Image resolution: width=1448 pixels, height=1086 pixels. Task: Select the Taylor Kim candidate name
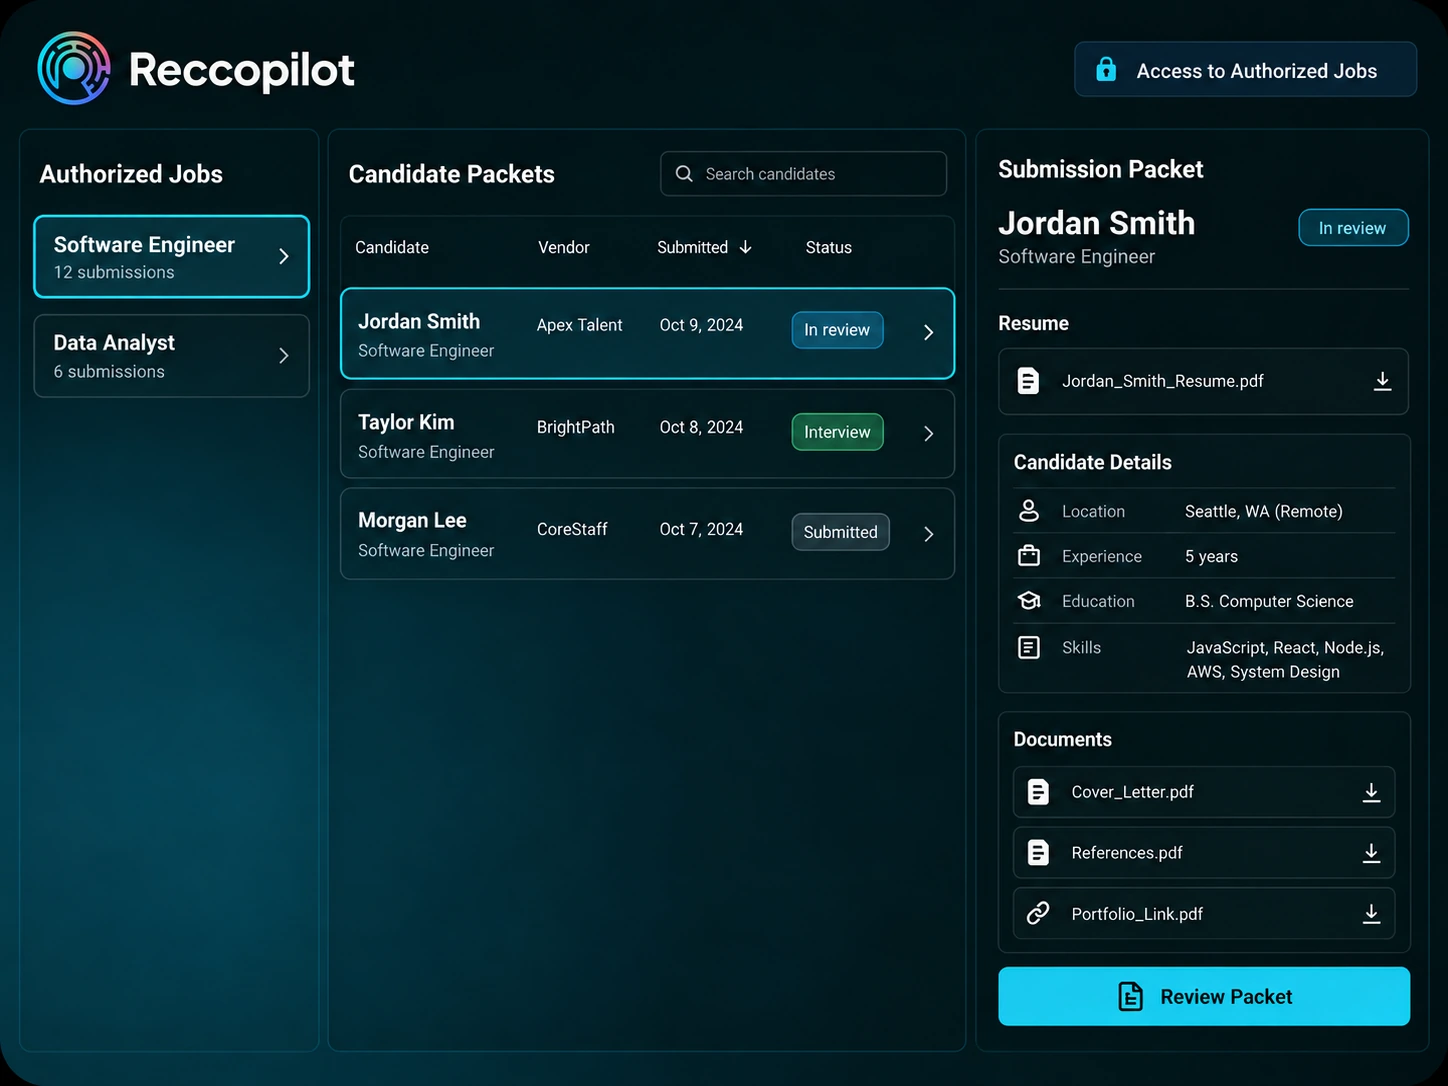(406, 422)
